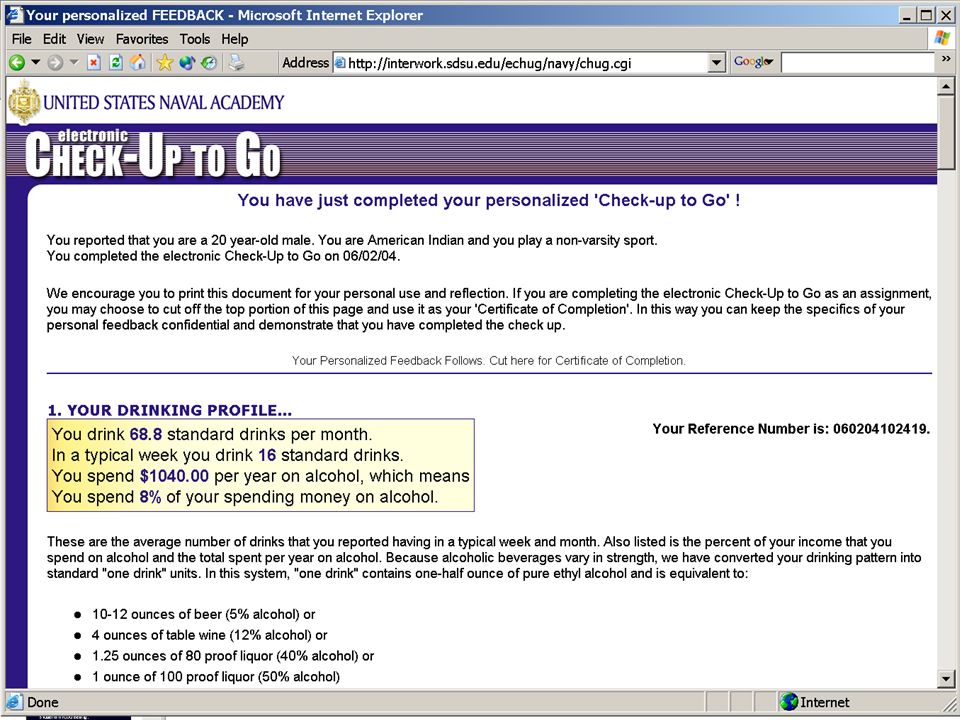Viewport: 960px width, 720px height.
Task: Click the status bar page icon next to Done
Action: (15, 702)
